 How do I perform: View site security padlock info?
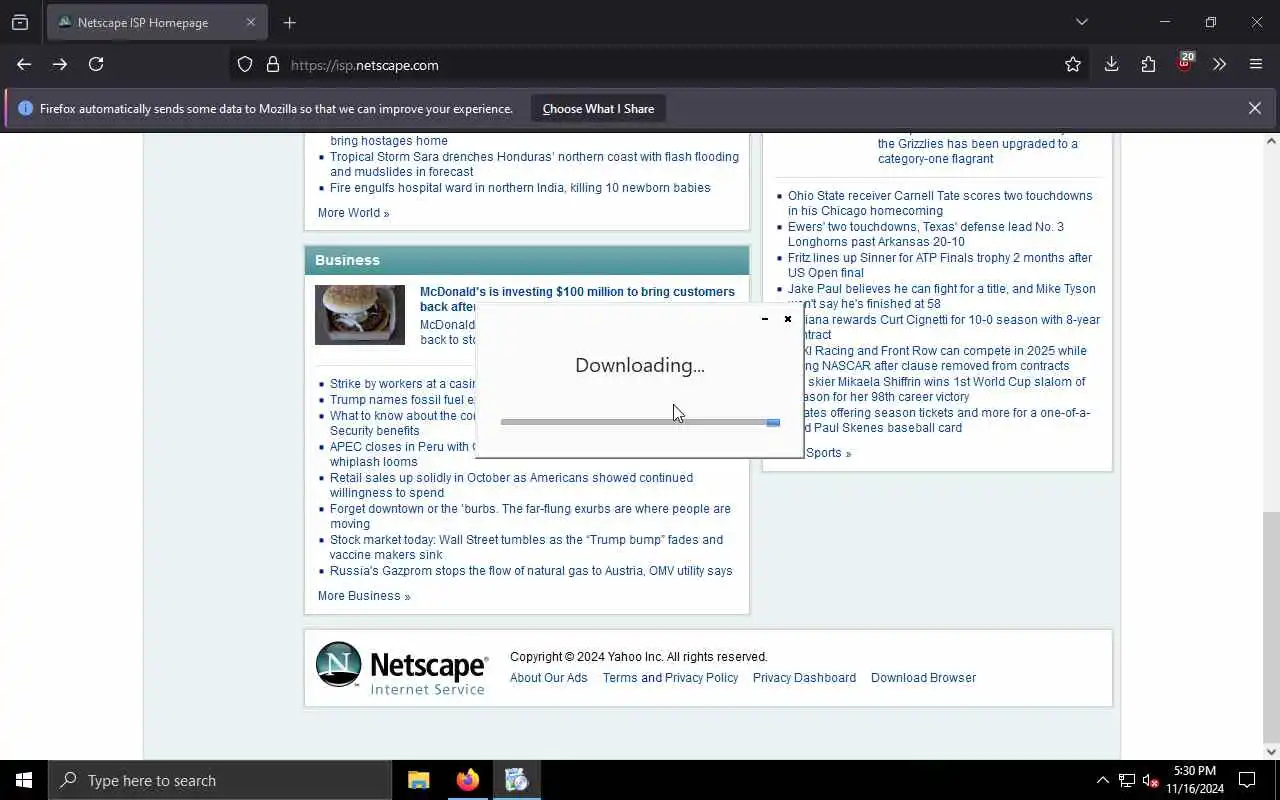pyautogui.click(x=272, y=65)
